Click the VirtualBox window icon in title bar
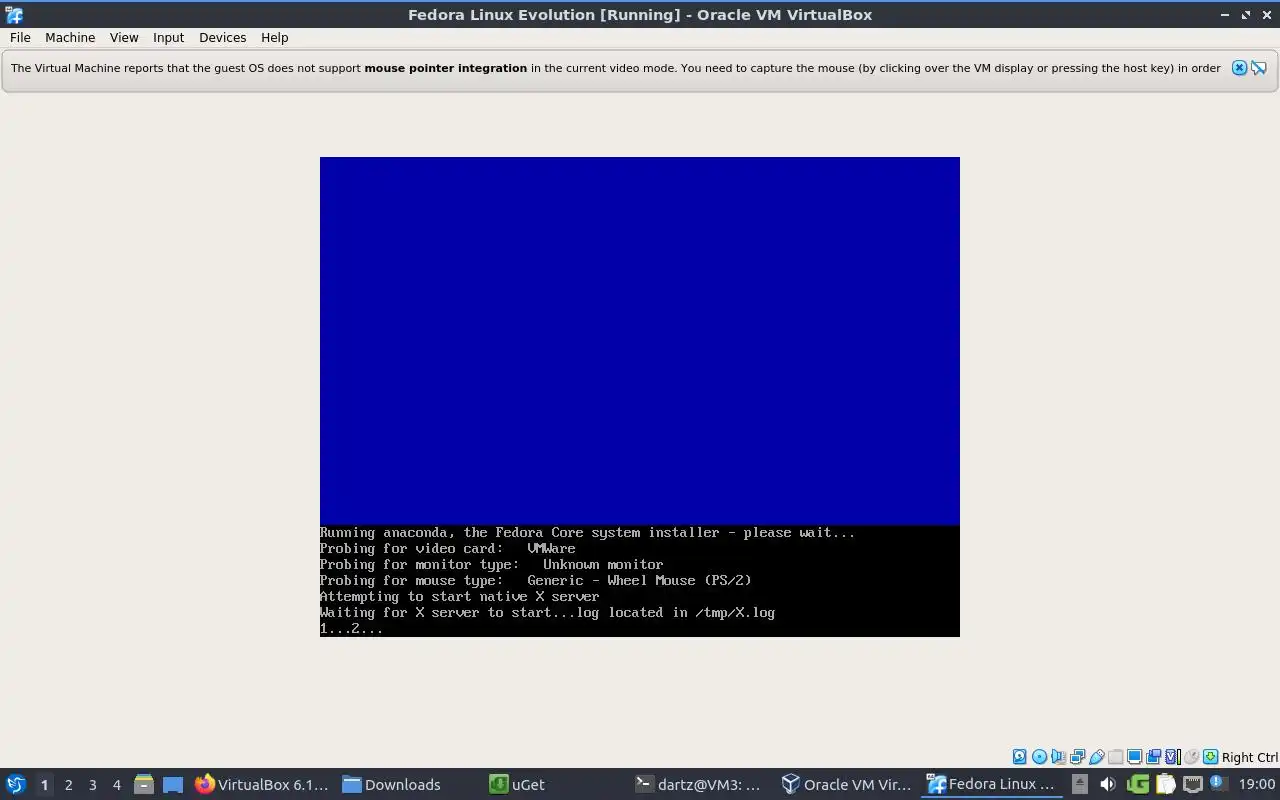The width and height of the screenshot is (1280, 800). [14, 15]
